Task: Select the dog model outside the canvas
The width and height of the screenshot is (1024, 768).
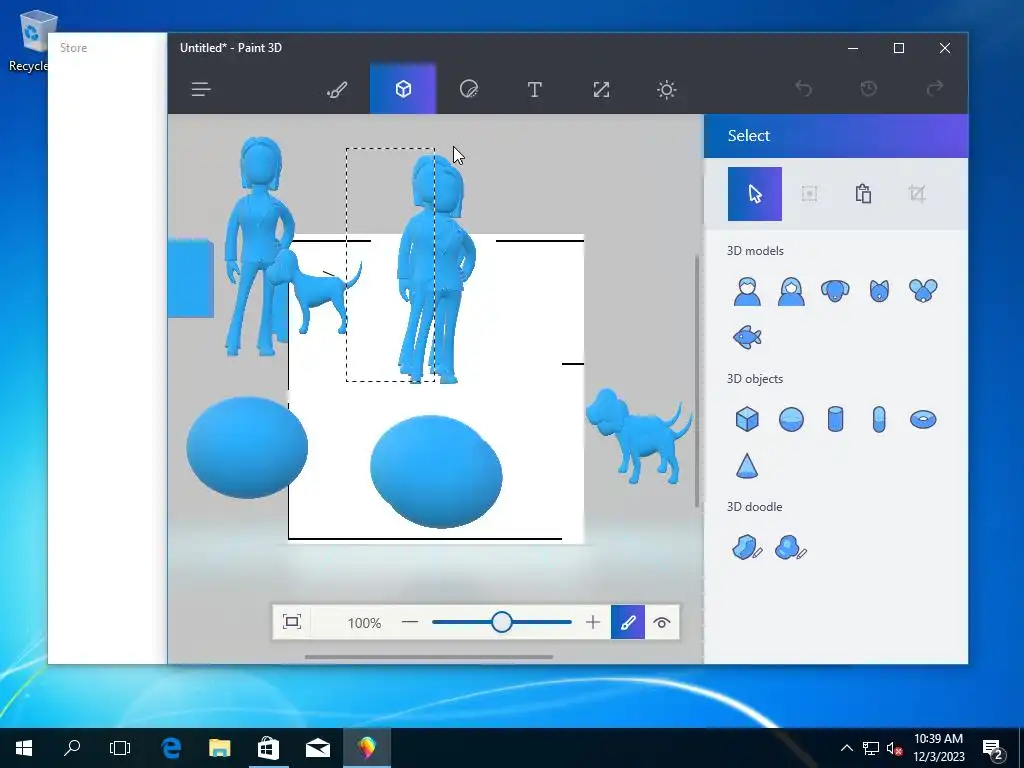Action: coord(639,436)
